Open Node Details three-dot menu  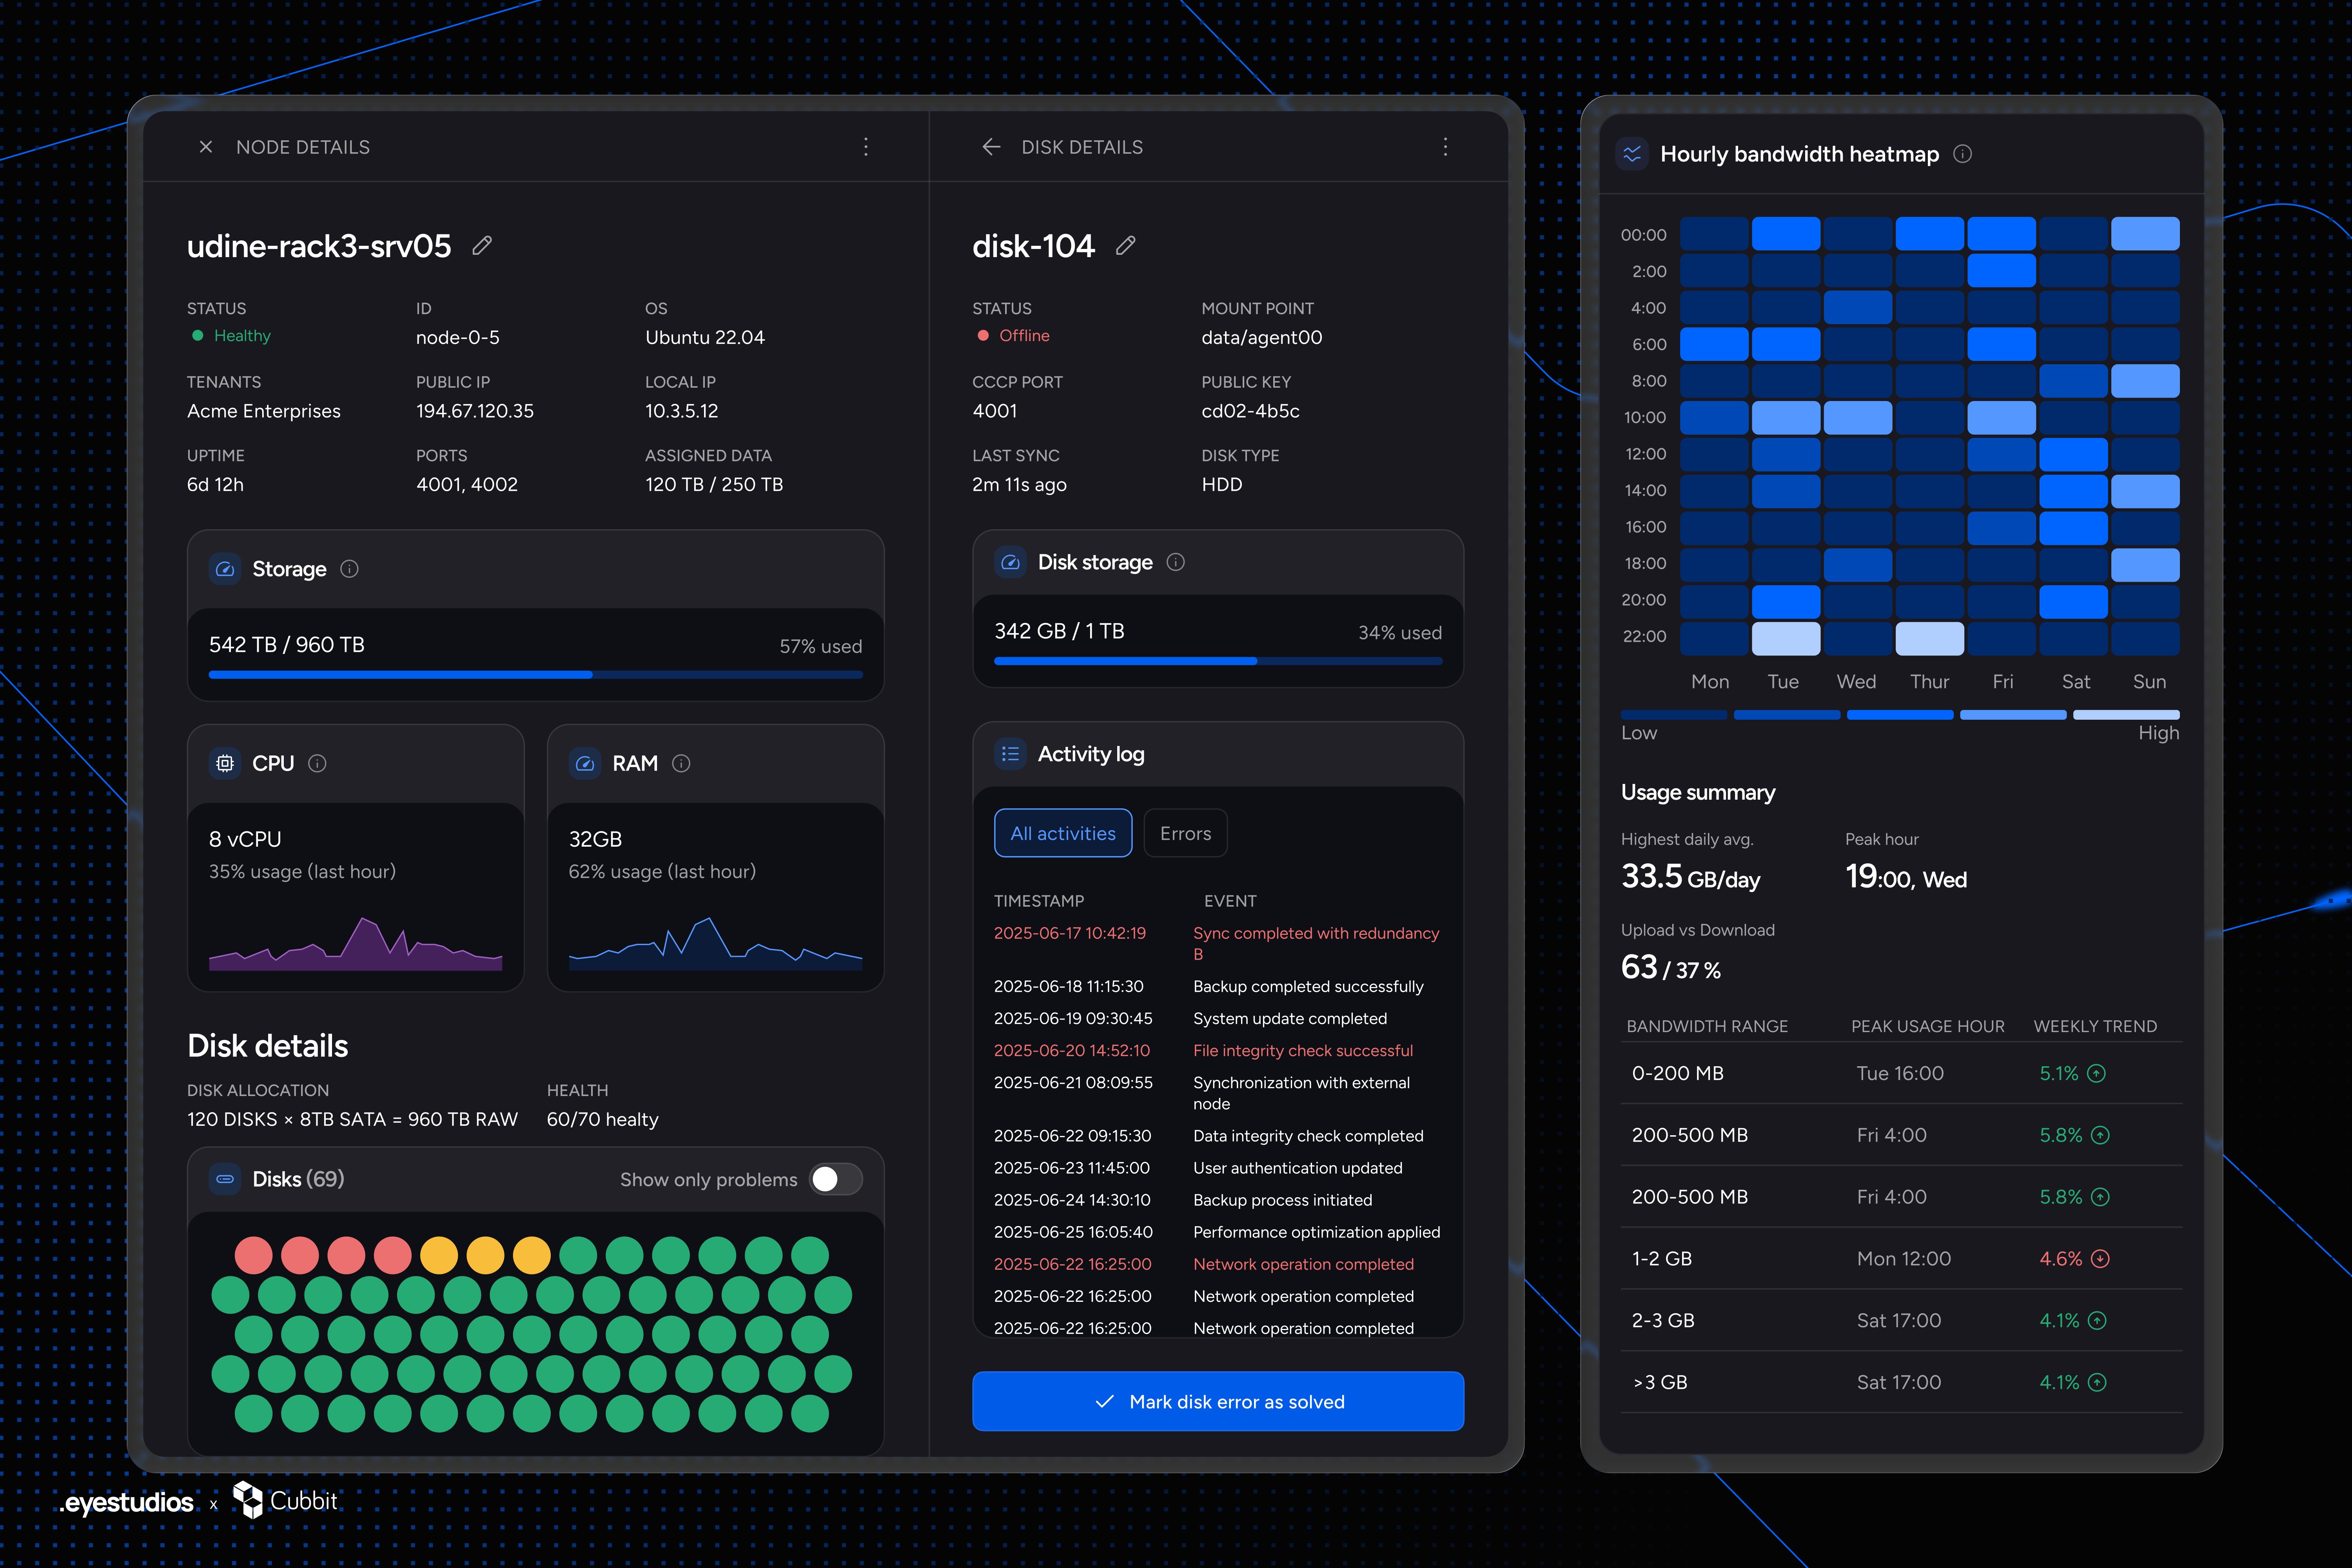tap(866, 147)
